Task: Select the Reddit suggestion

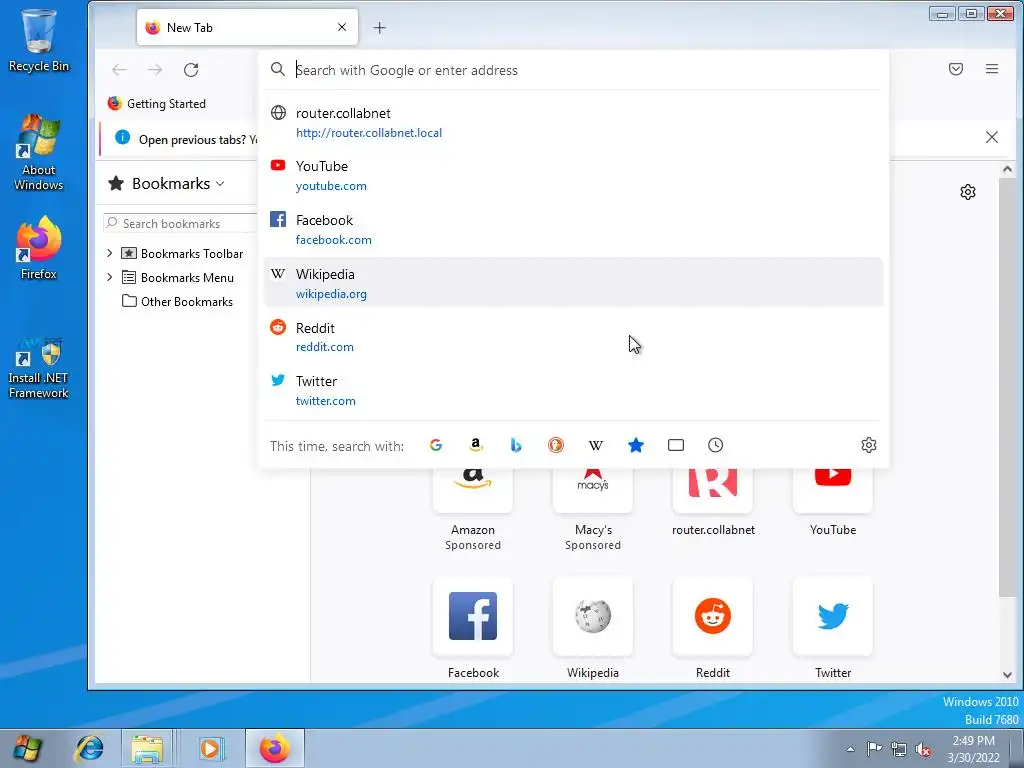Action: coord(573,337)
